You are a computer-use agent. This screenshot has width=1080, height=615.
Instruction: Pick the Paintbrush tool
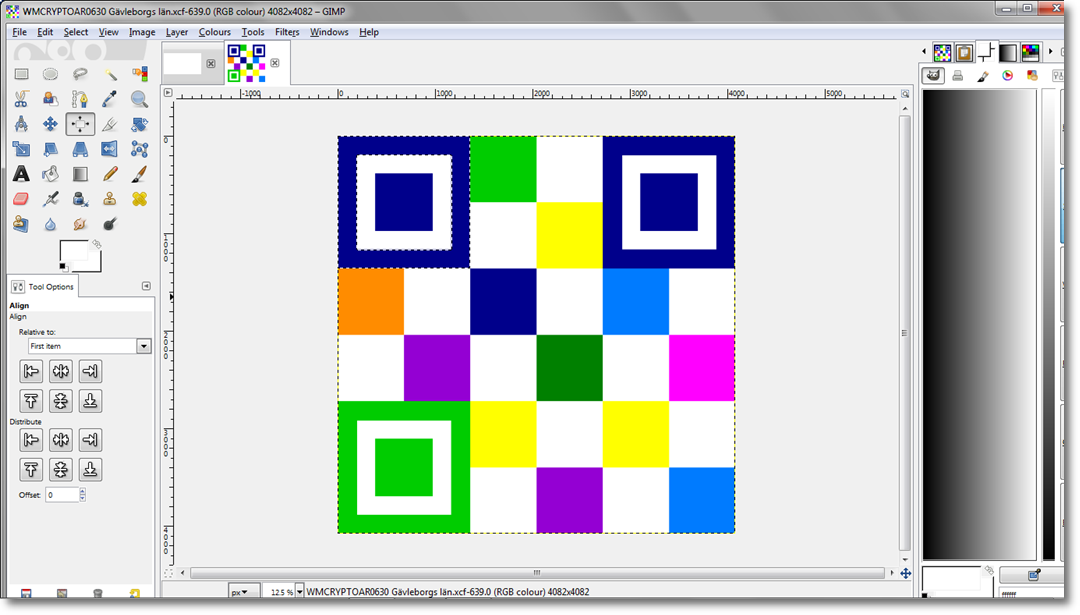(140, 174)
